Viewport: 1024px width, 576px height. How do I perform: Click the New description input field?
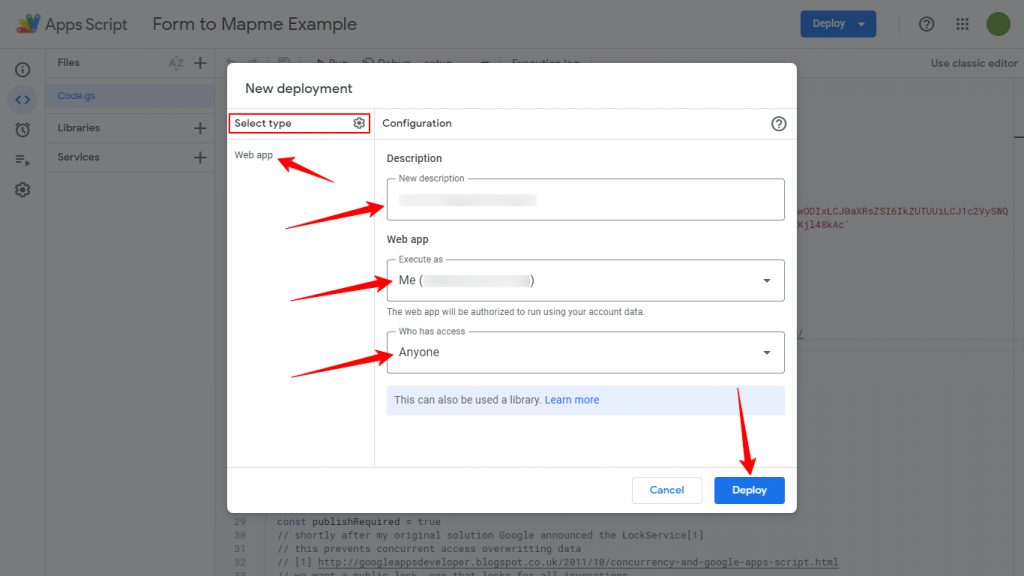point(584,199)
